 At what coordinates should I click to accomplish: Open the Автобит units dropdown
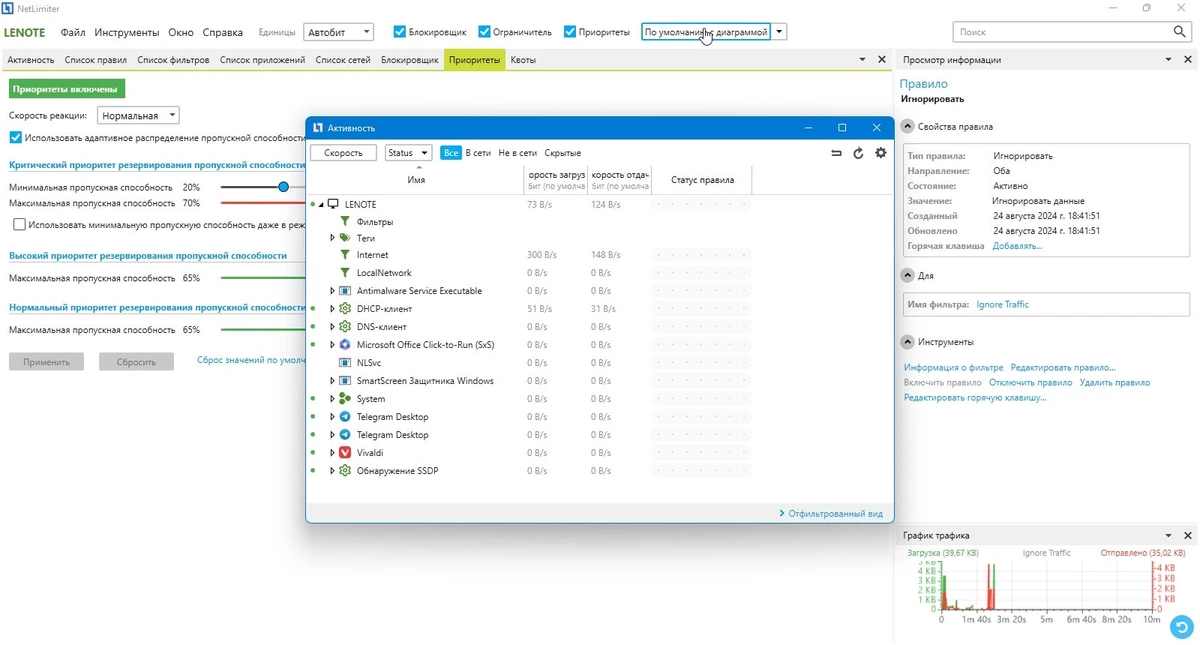coord(338,32)
